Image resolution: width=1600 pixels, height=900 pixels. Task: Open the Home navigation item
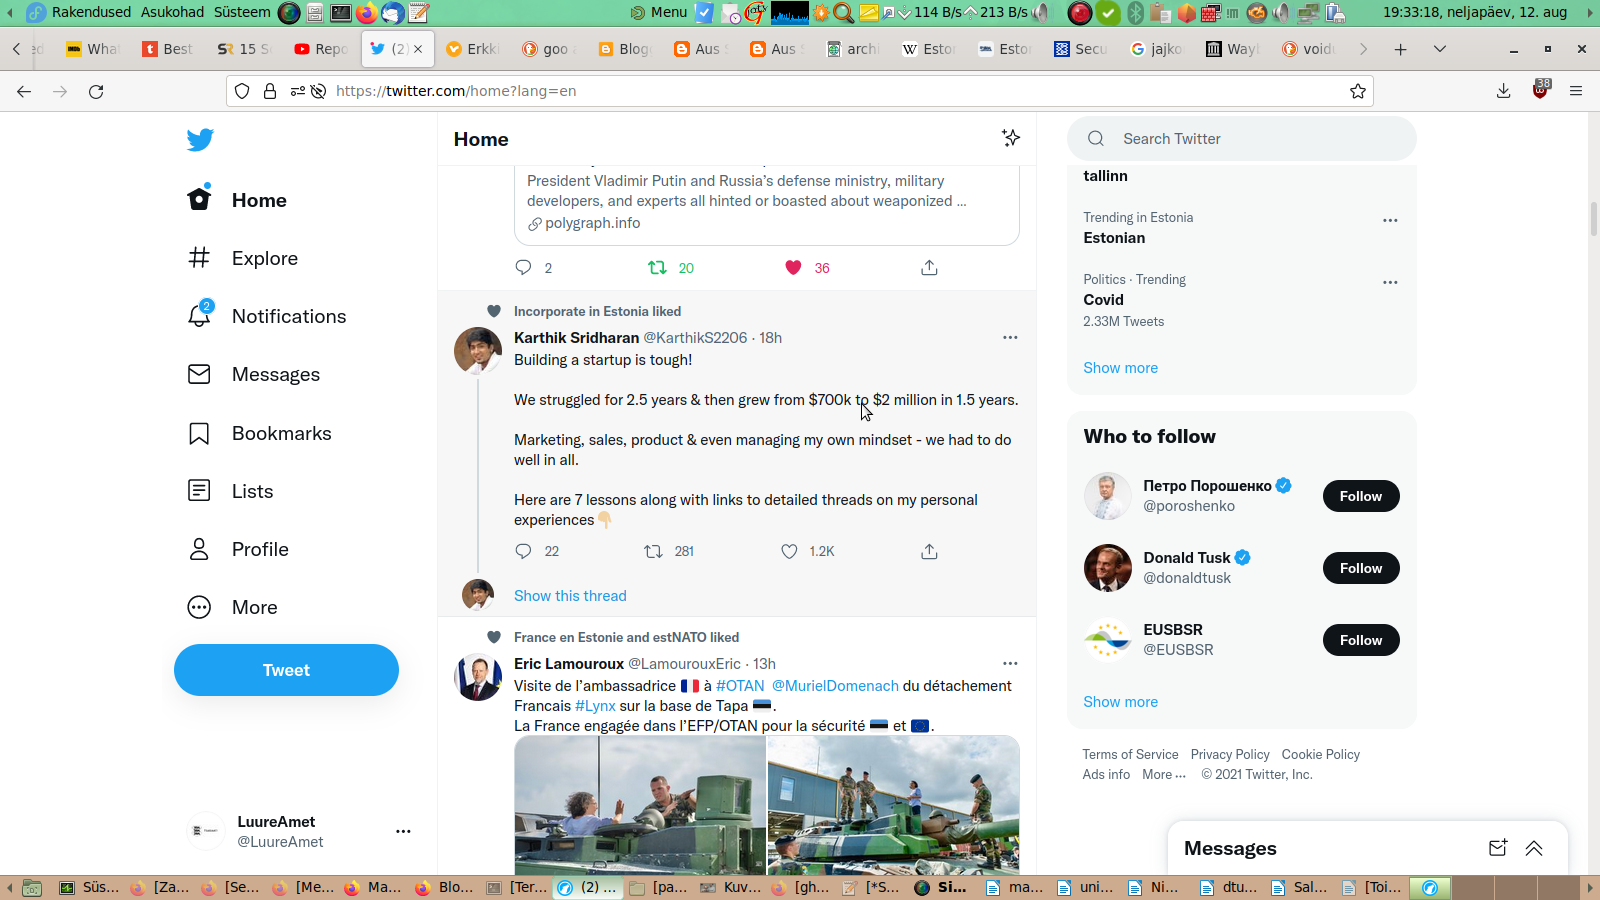[x=238, y=200]
